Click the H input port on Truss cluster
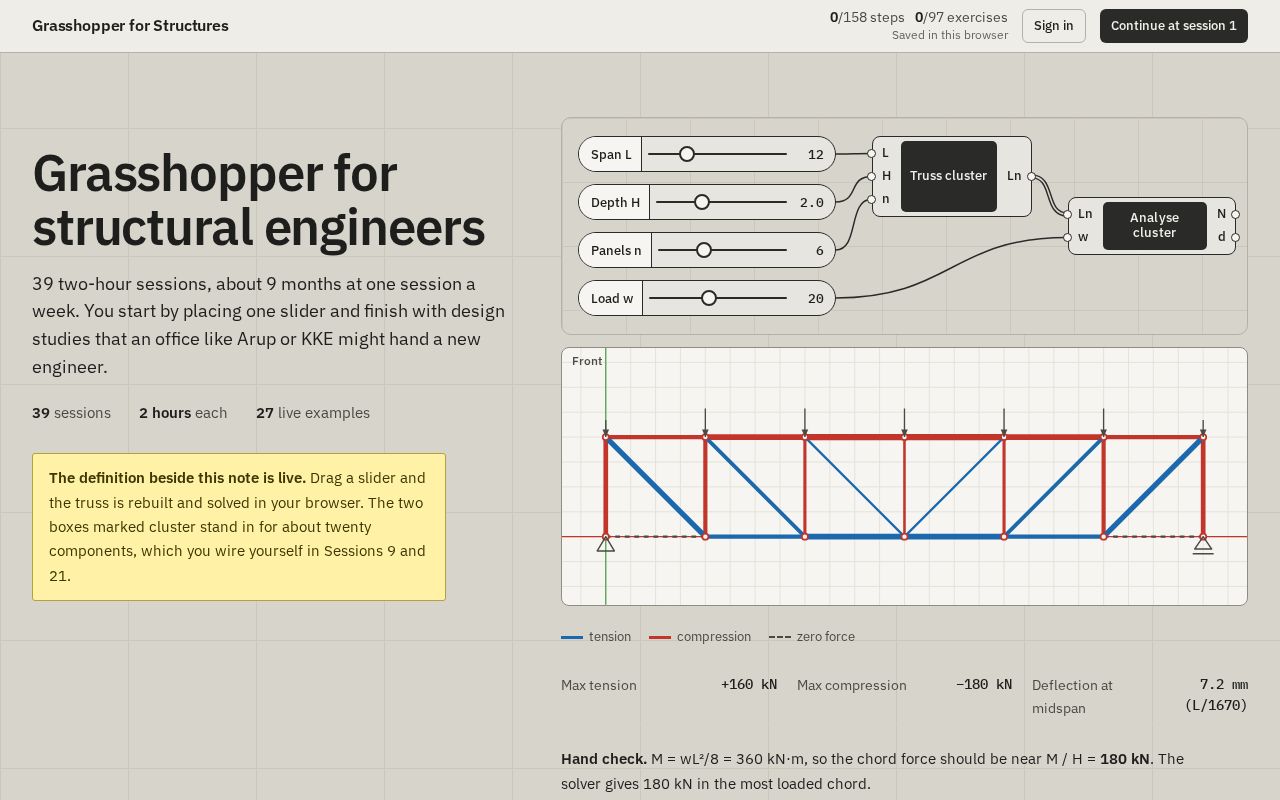 [x=872, y=176]
